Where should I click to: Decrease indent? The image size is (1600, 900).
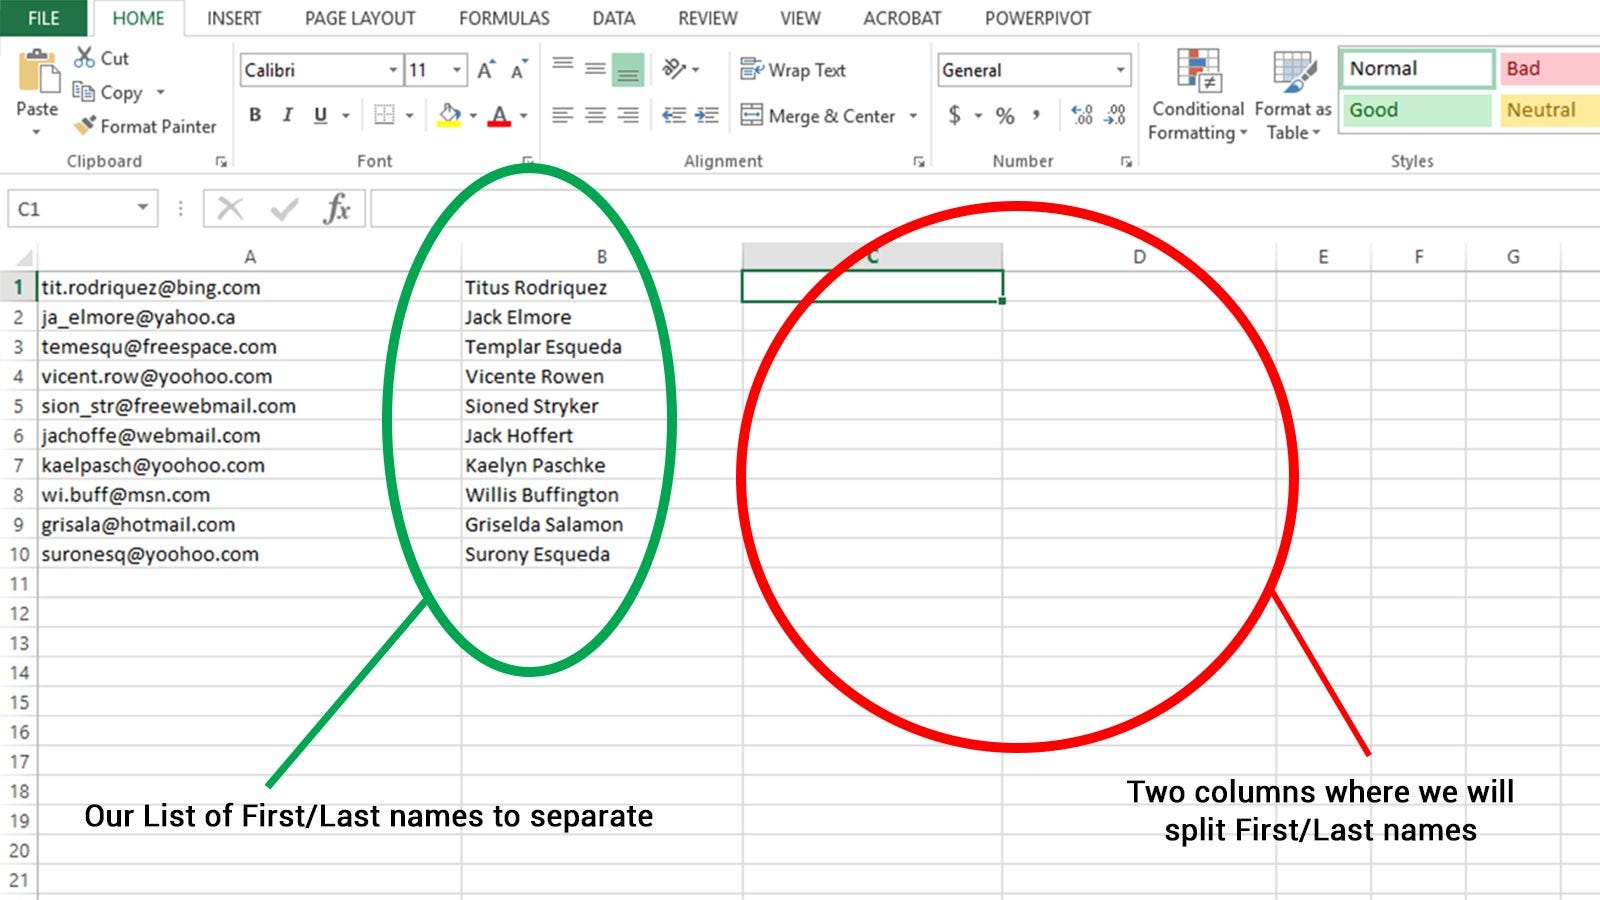tap(674, 115)
